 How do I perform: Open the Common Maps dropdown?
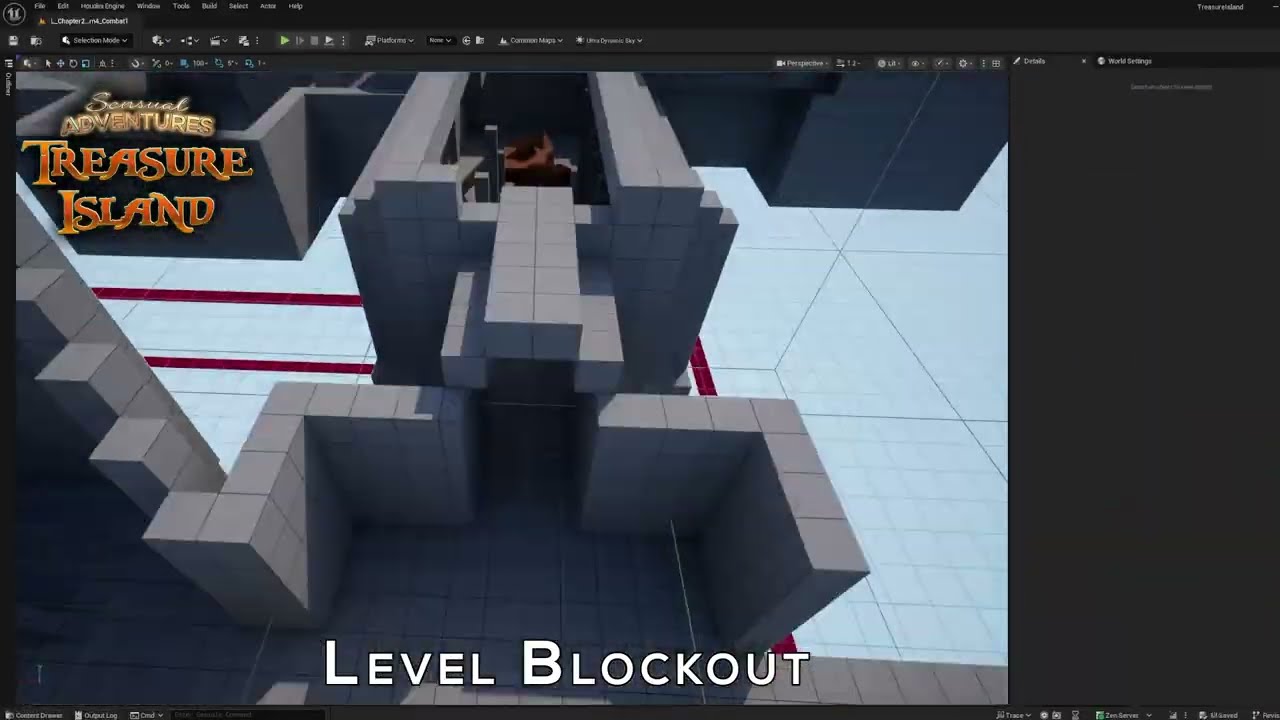coord(531,40)
